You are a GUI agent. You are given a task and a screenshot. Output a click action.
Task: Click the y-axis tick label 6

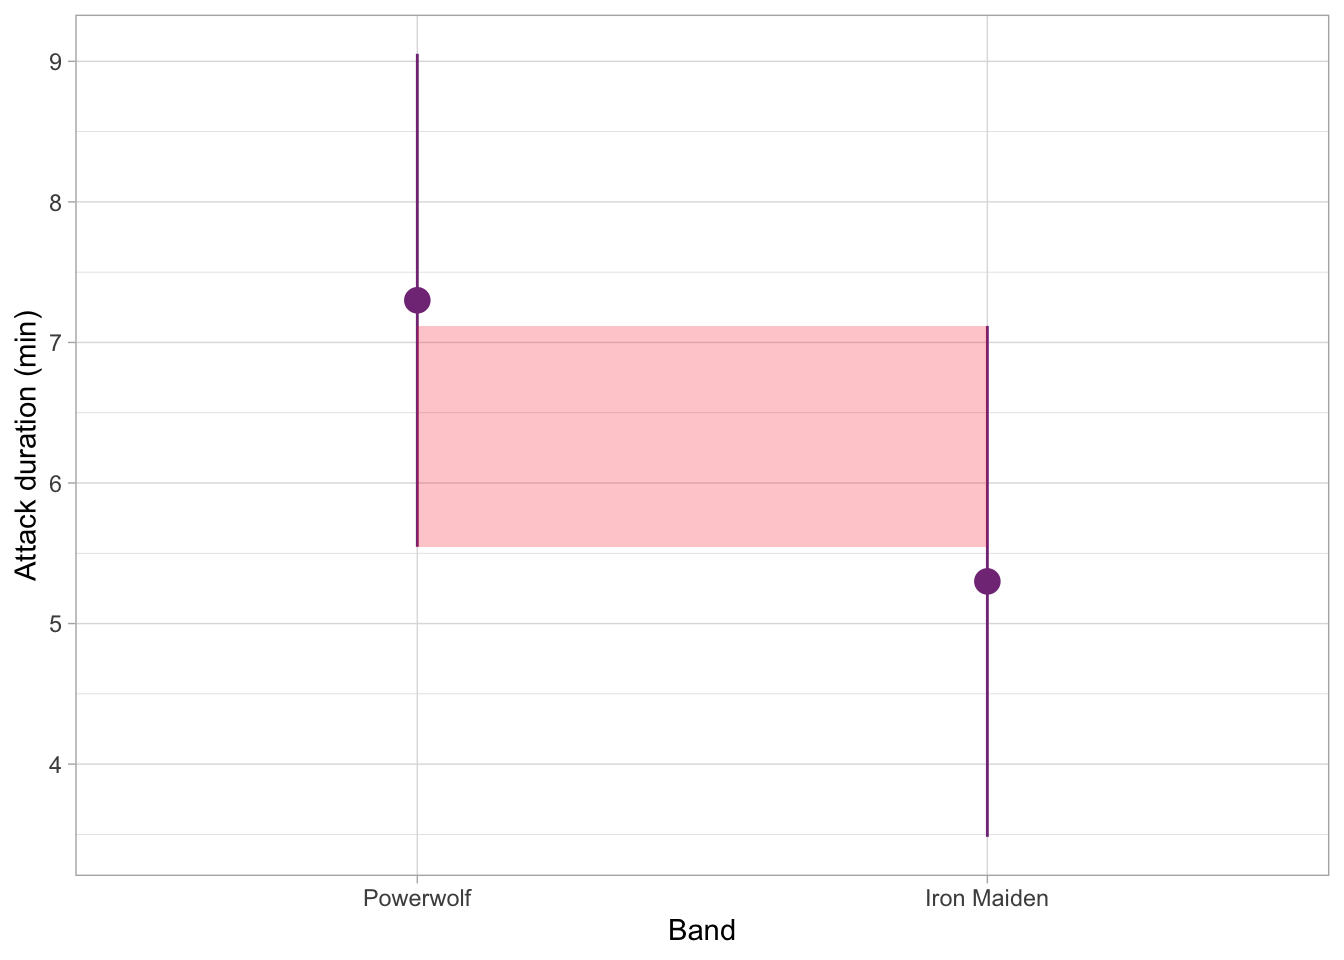55,484
